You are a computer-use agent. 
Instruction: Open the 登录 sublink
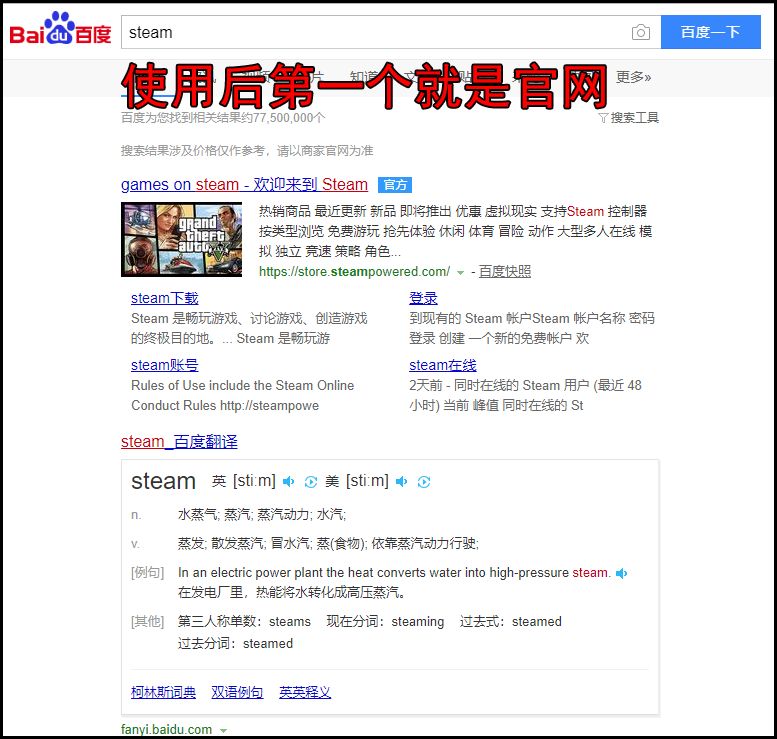tap(423, 298)
